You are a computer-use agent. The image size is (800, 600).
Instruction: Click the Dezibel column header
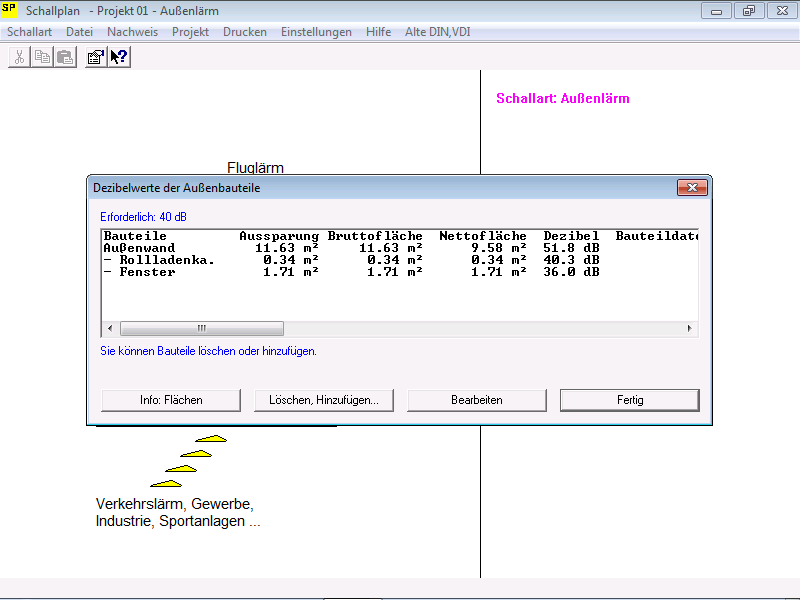tap(571, 236)
